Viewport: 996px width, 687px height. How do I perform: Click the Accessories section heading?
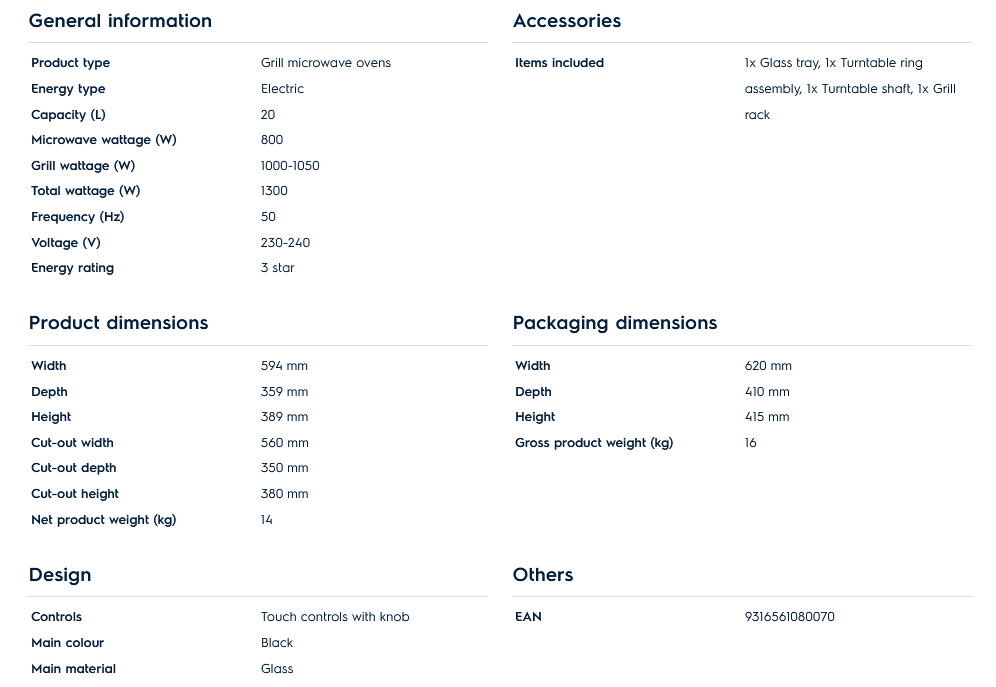pyautogui.click(x=566, y=21)
